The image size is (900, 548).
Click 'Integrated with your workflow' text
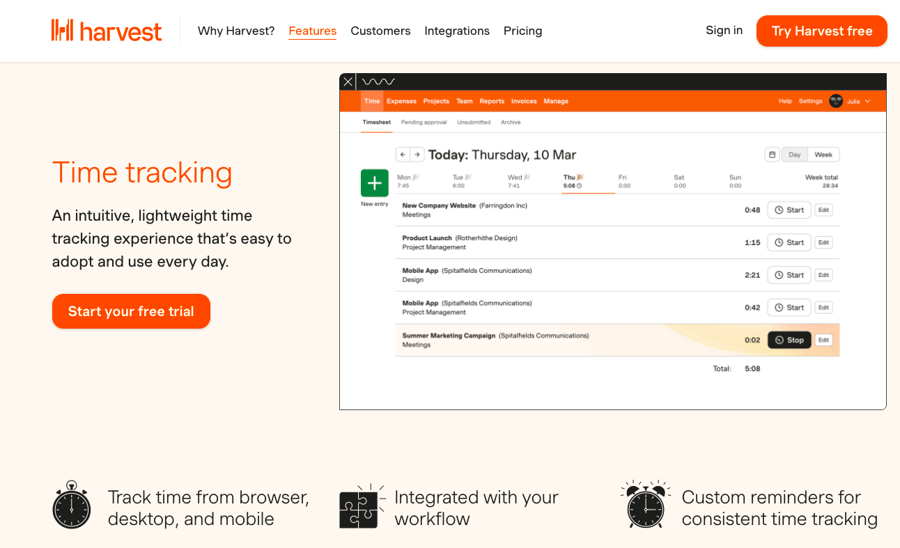pyautogui.click(x=476, y=508)
